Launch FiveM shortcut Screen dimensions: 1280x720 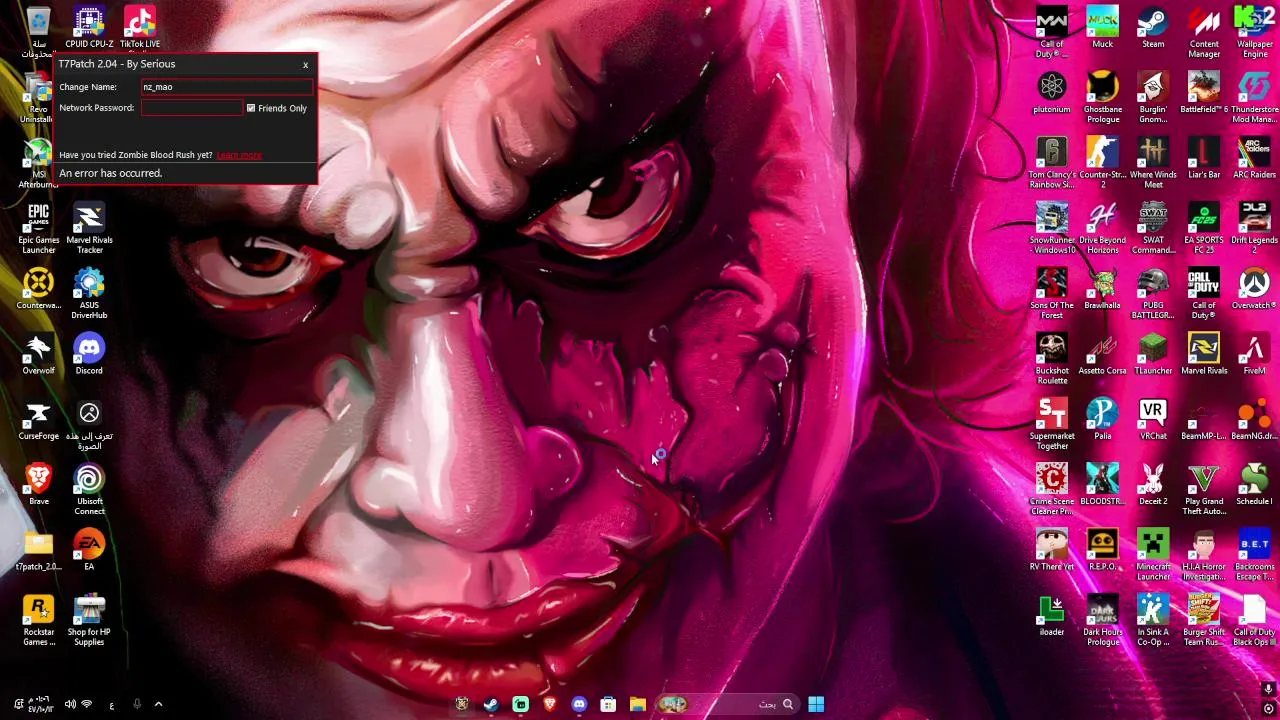[x=1255, y=354]
